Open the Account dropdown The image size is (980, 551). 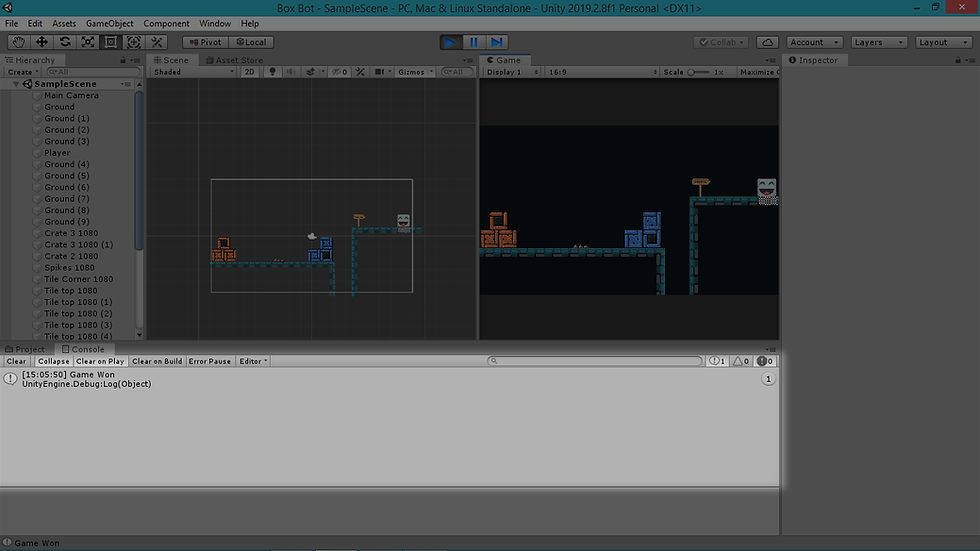tap(814, 42)
